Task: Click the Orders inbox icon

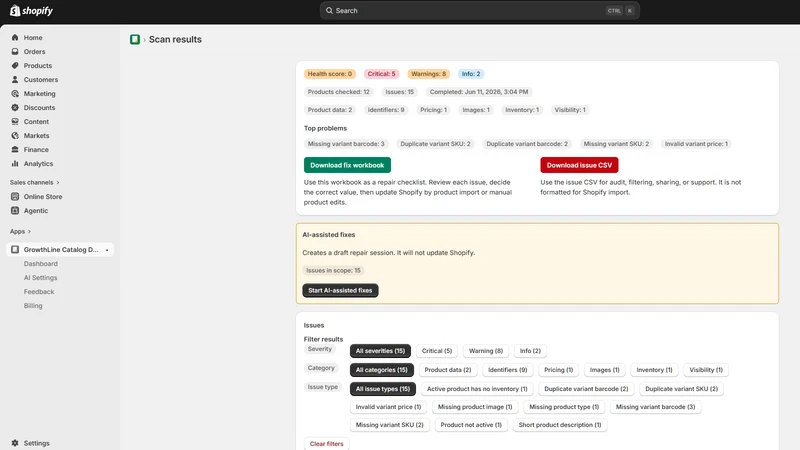Action: coord(15,52)
